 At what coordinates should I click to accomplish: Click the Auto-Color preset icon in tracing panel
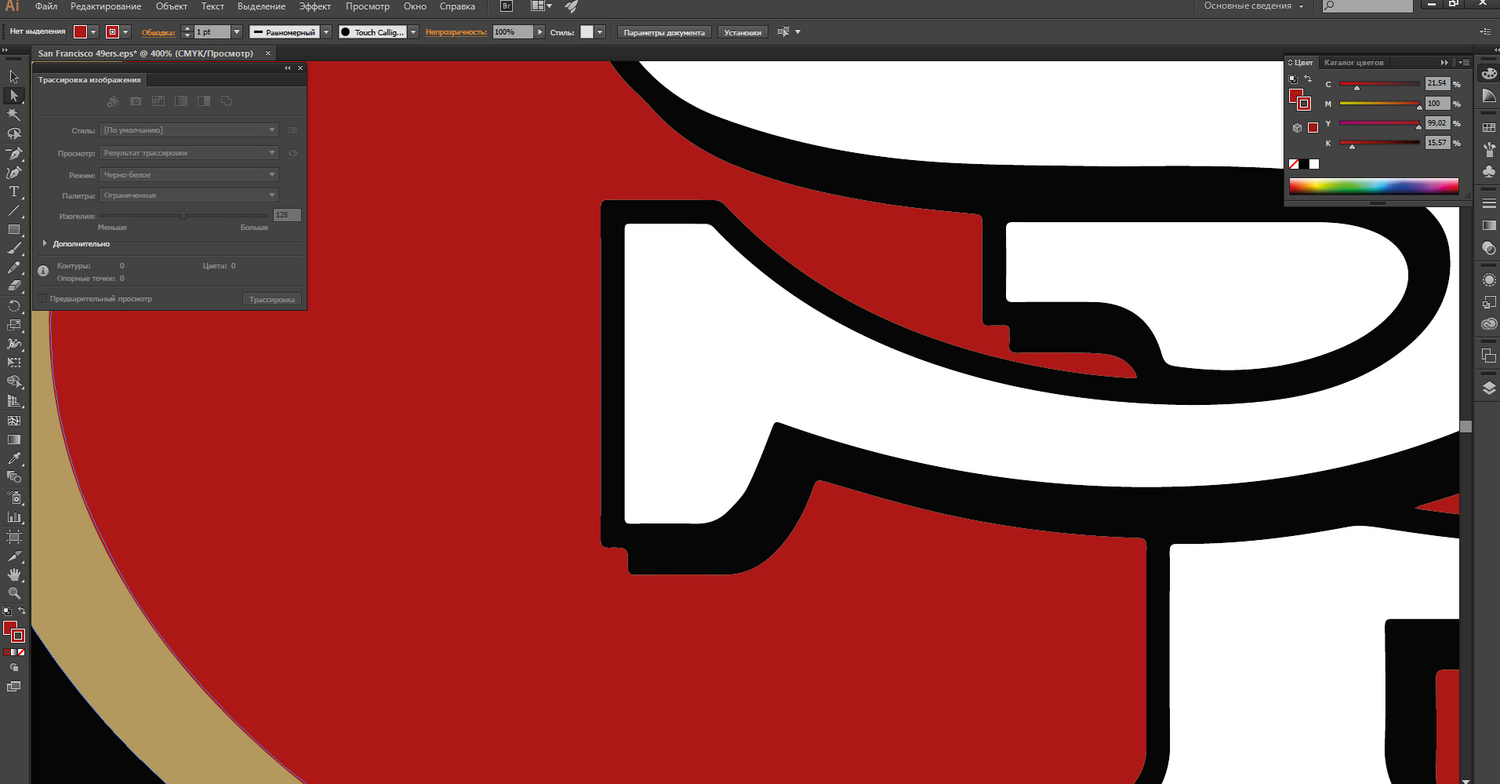coord(112,101)
